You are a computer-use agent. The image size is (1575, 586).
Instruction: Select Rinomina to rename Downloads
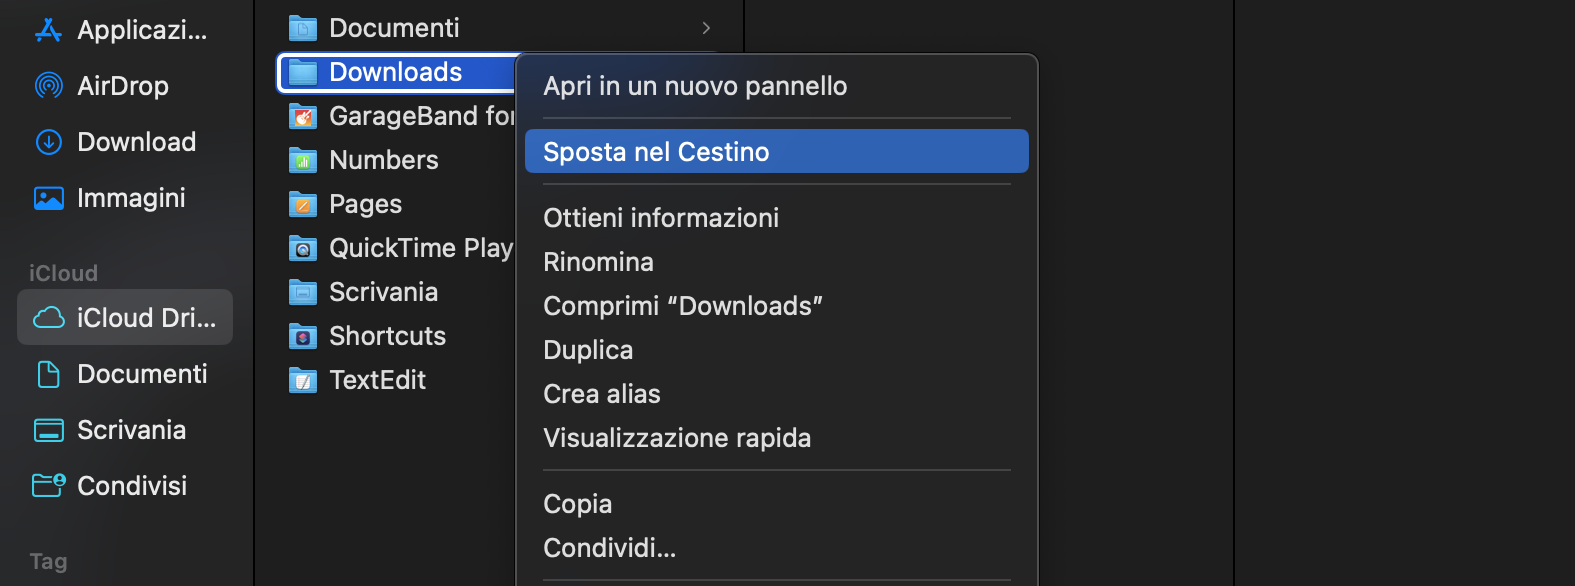[598, 261]
